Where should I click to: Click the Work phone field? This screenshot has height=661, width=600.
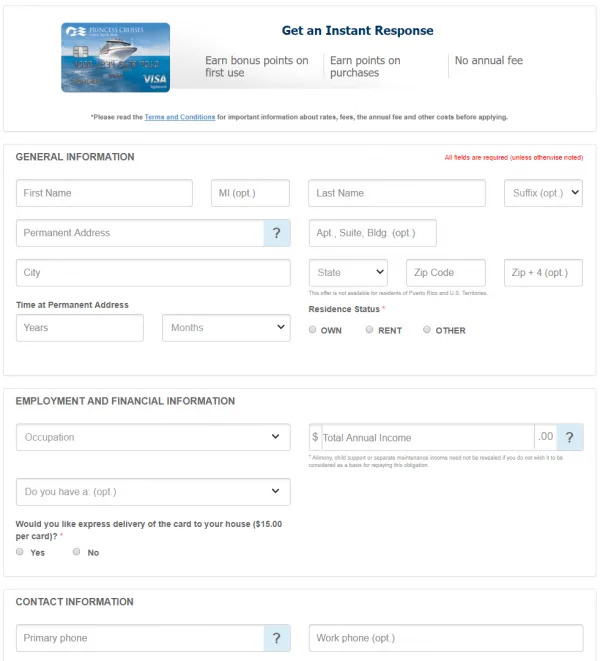(x=445, y=638)
